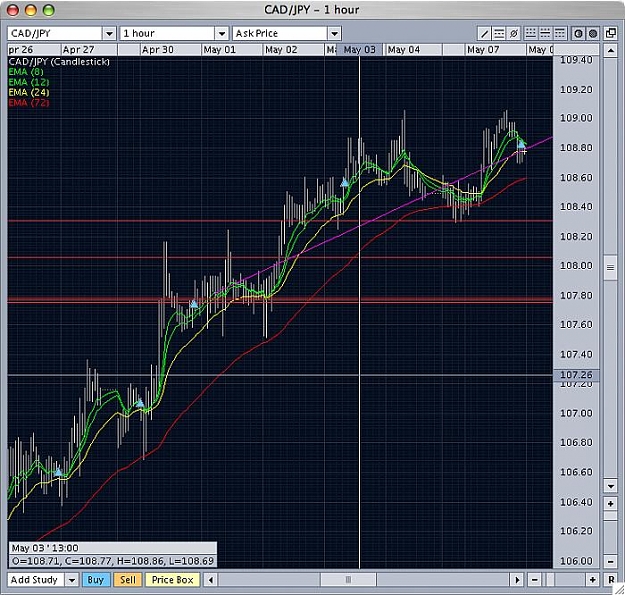The width and height of the screenshot is (625, 595).
Task: Click the blue triangle marker near 107.80 line
Action: [194, 304]
